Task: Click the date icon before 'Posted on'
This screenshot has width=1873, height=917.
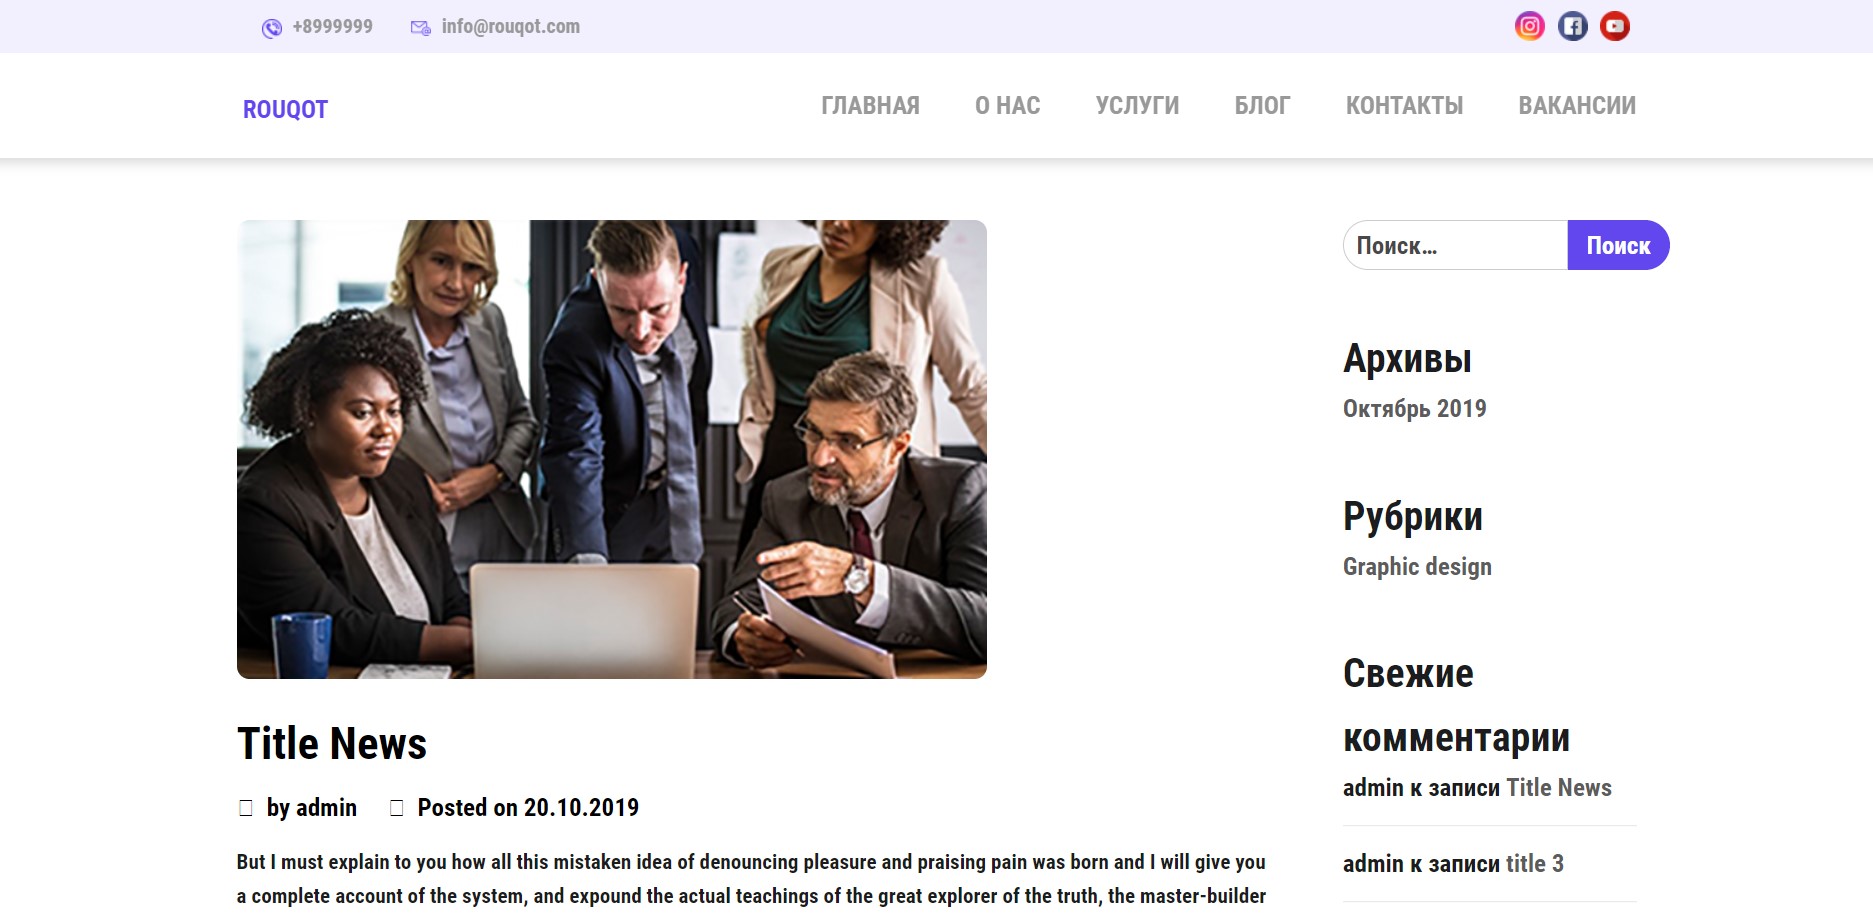Action: pyautogui.click(x=396, y=808)
